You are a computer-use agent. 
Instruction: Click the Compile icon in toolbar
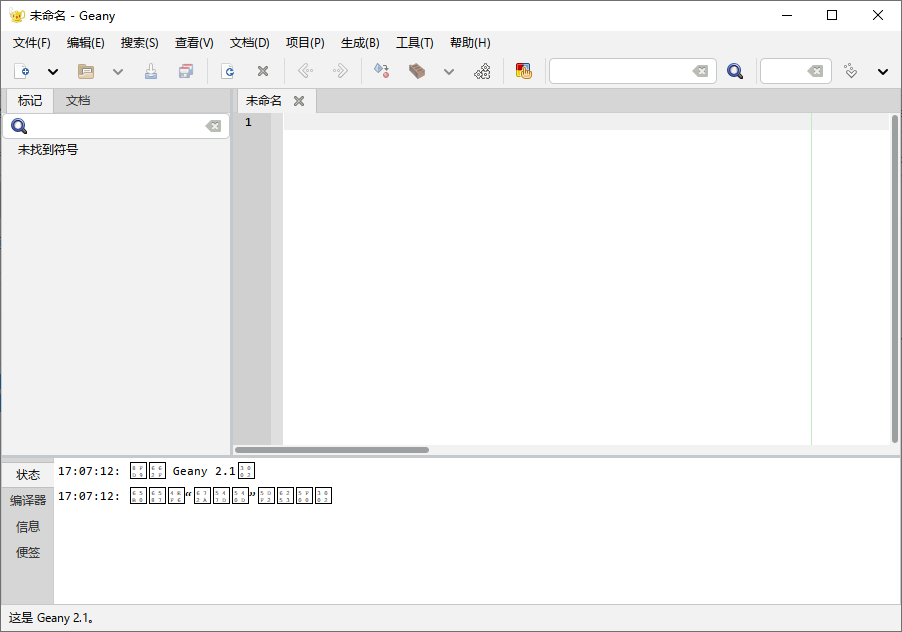point(381,71)
